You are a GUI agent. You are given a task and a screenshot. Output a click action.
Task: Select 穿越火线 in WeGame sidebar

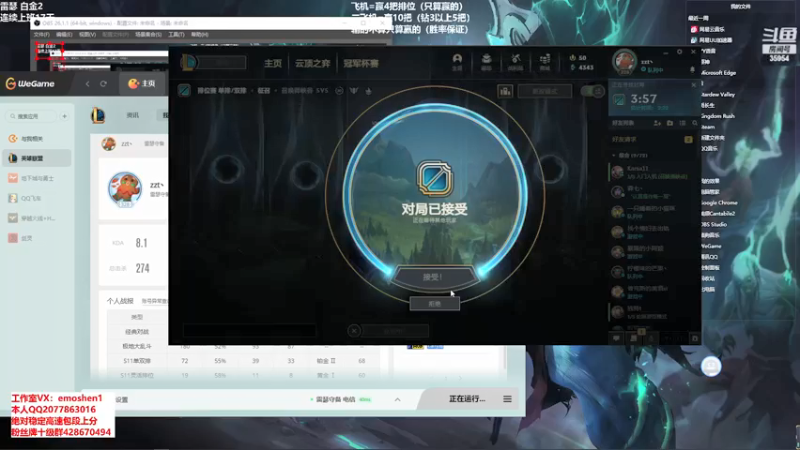tap(37, 218)
